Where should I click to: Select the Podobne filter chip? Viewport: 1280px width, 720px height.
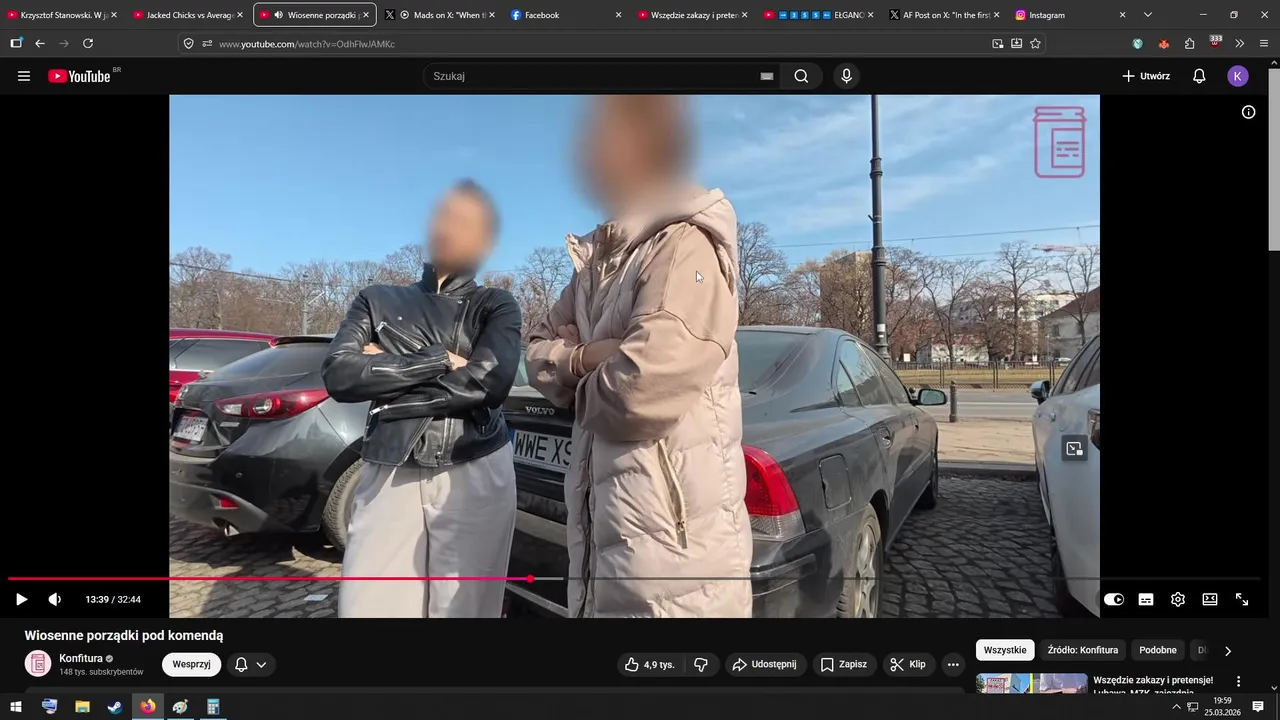tap(1158, 650)
